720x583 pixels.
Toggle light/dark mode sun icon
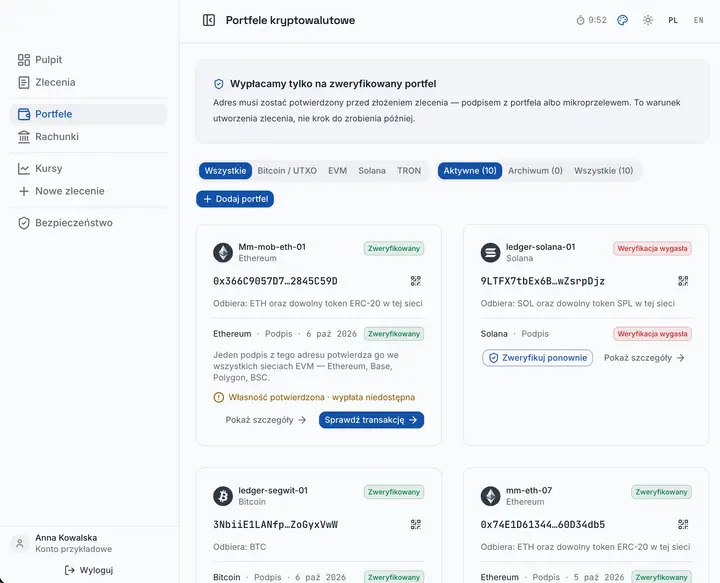pos(648,20)
